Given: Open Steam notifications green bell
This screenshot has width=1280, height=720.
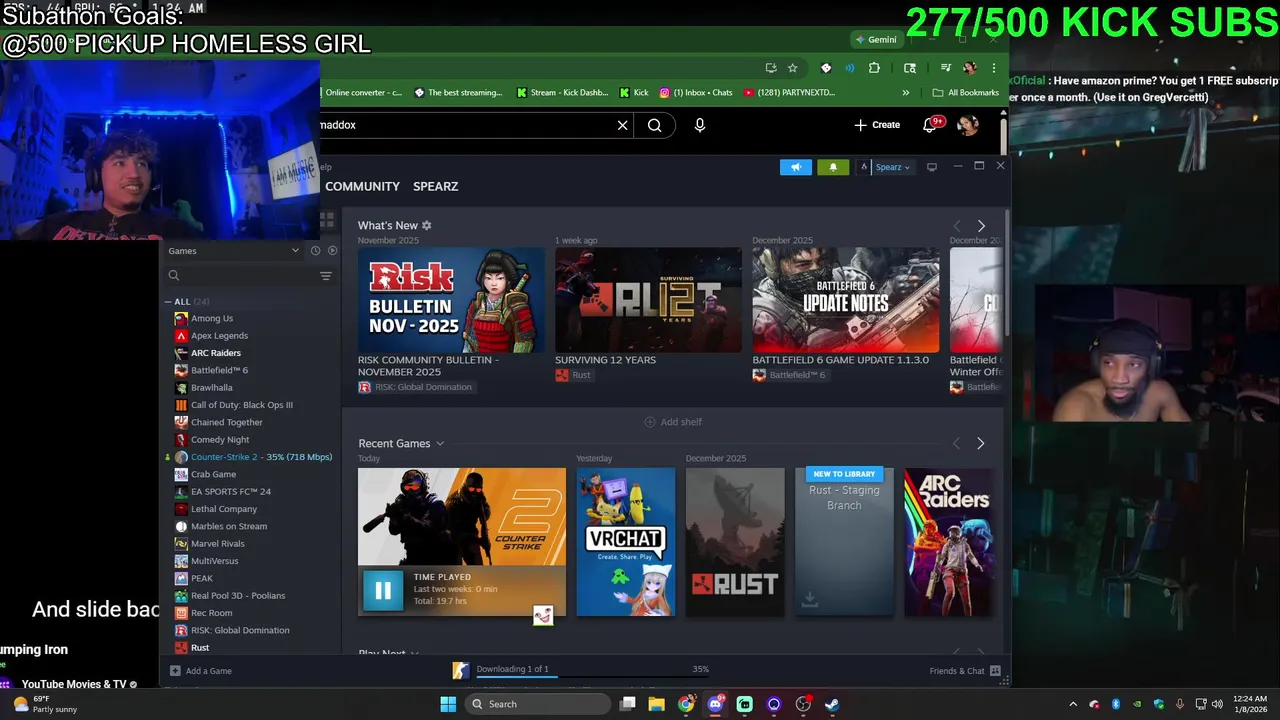Looking at the screenshot, I should coord(833,167).
